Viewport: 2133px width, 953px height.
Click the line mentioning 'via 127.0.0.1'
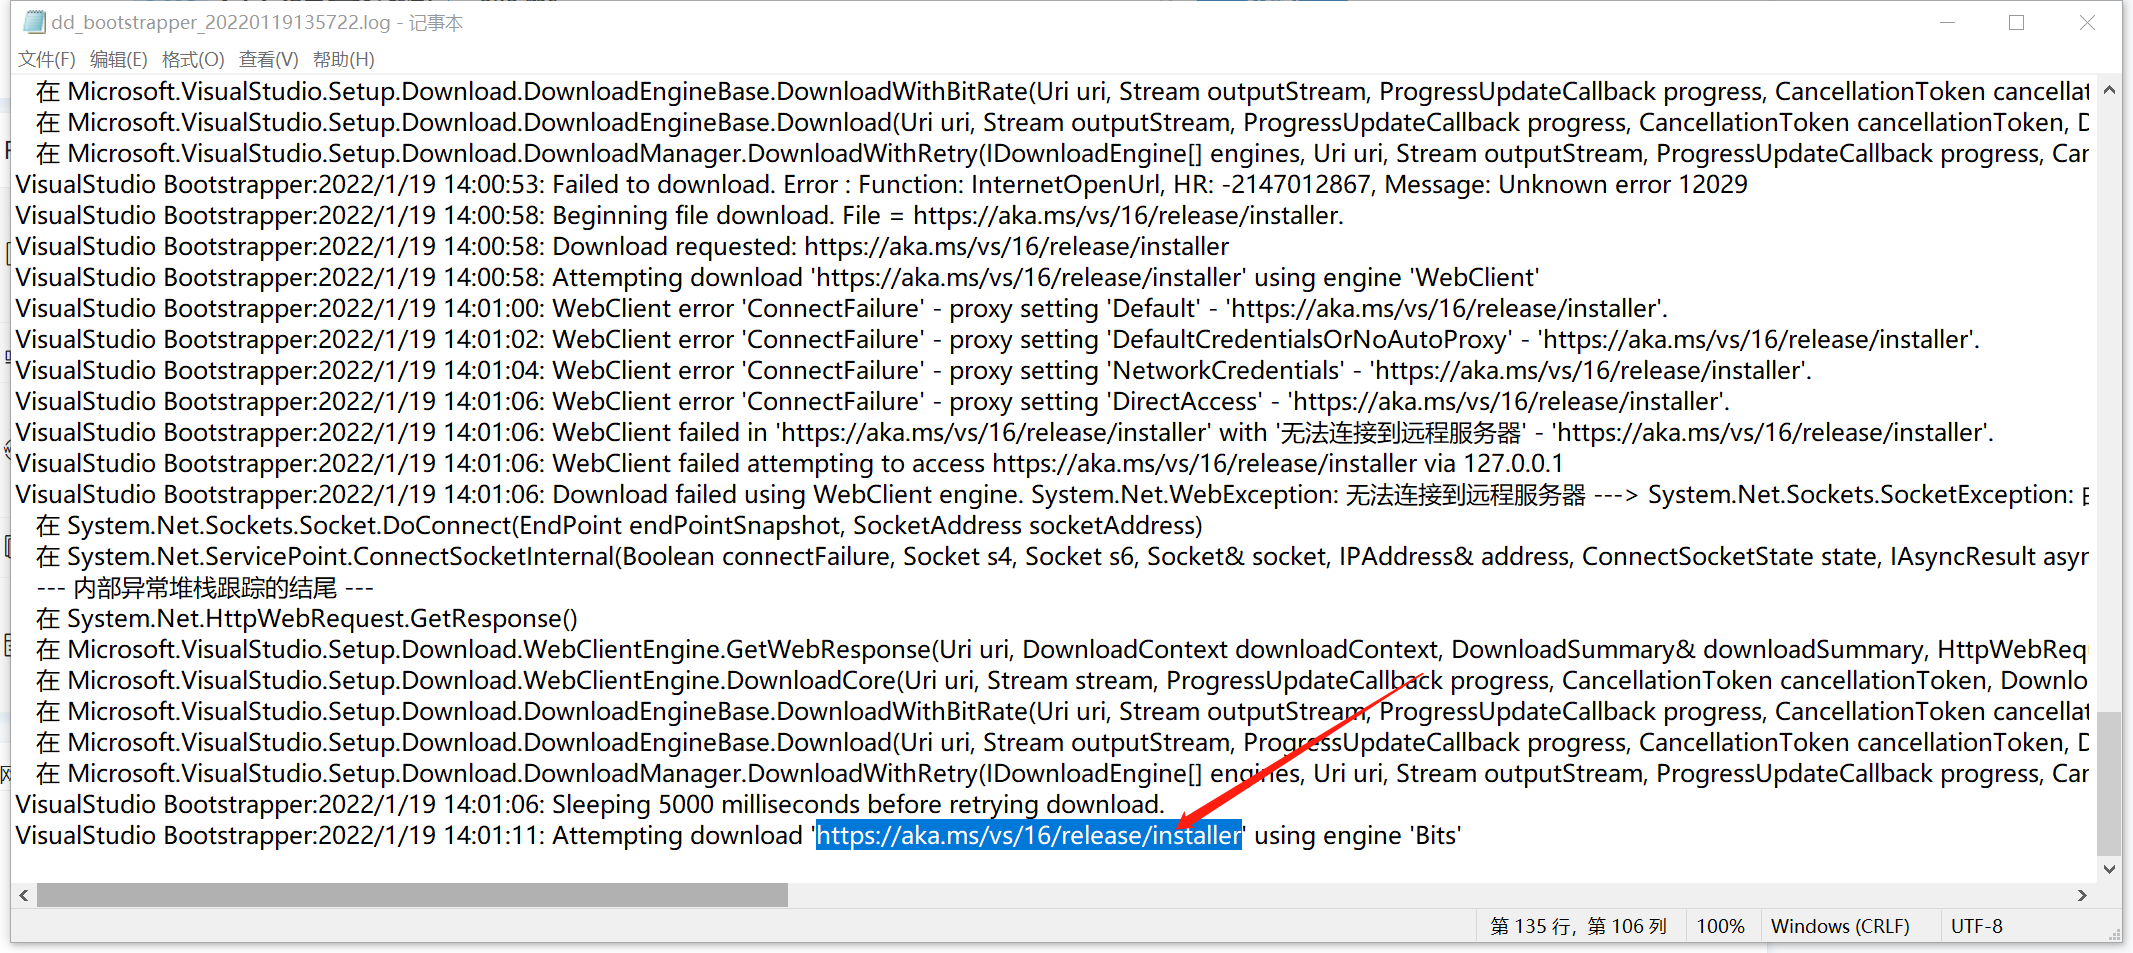(x=790, y=463)
